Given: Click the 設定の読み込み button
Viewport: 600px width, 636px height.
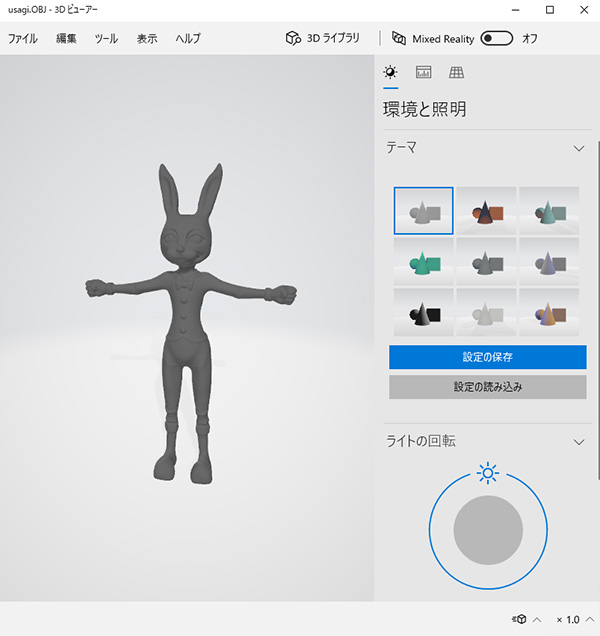Looking at the screenshot, I should [487, 387].
